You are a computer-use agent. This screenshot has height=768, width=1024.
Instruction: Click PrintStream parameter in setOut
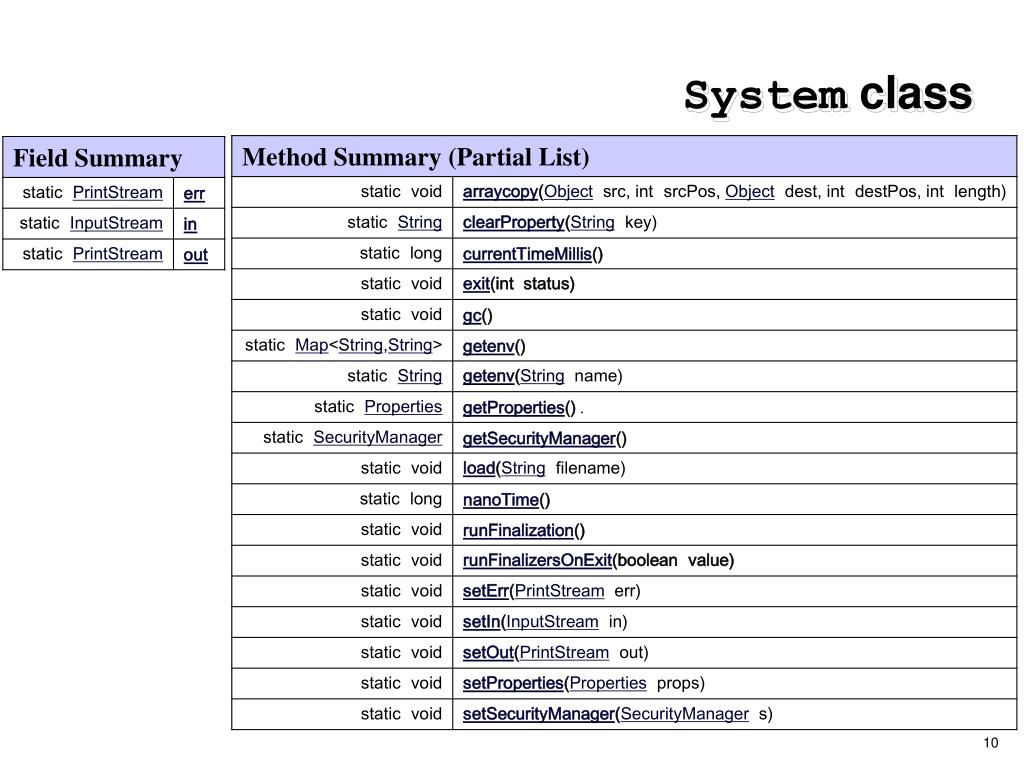(564, 652)
